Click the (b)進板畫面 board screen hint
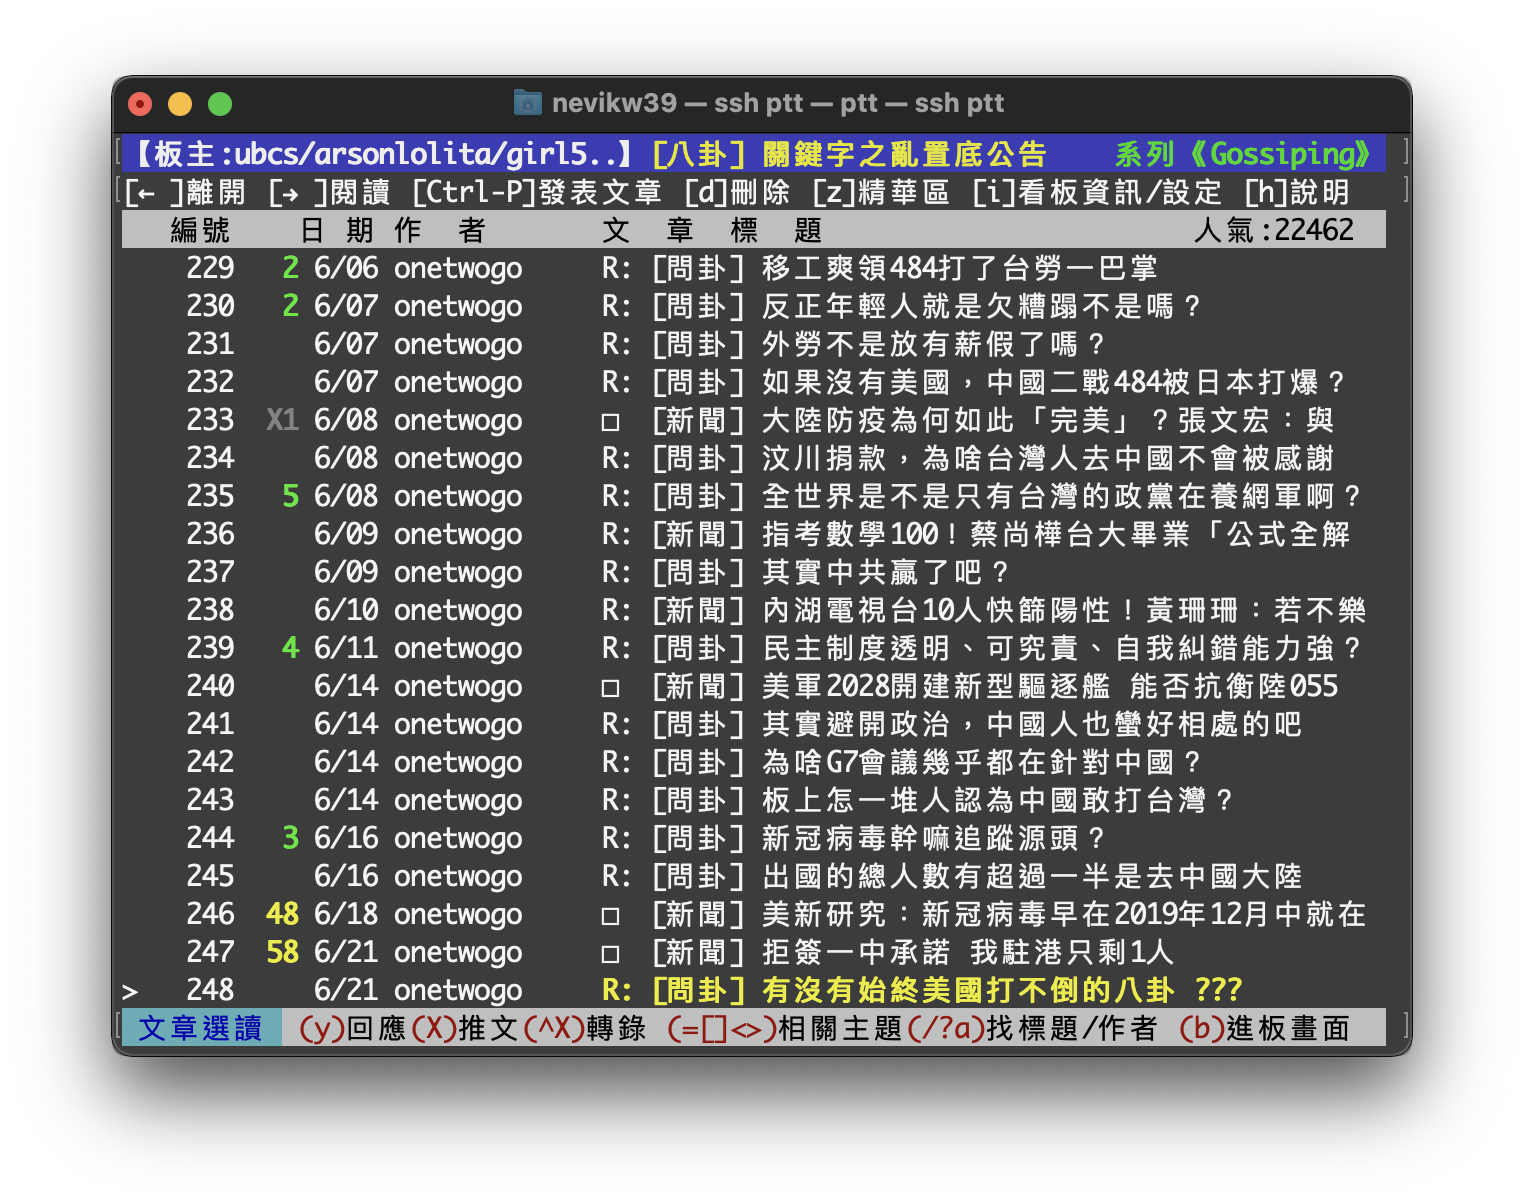 point(1264,1028)
